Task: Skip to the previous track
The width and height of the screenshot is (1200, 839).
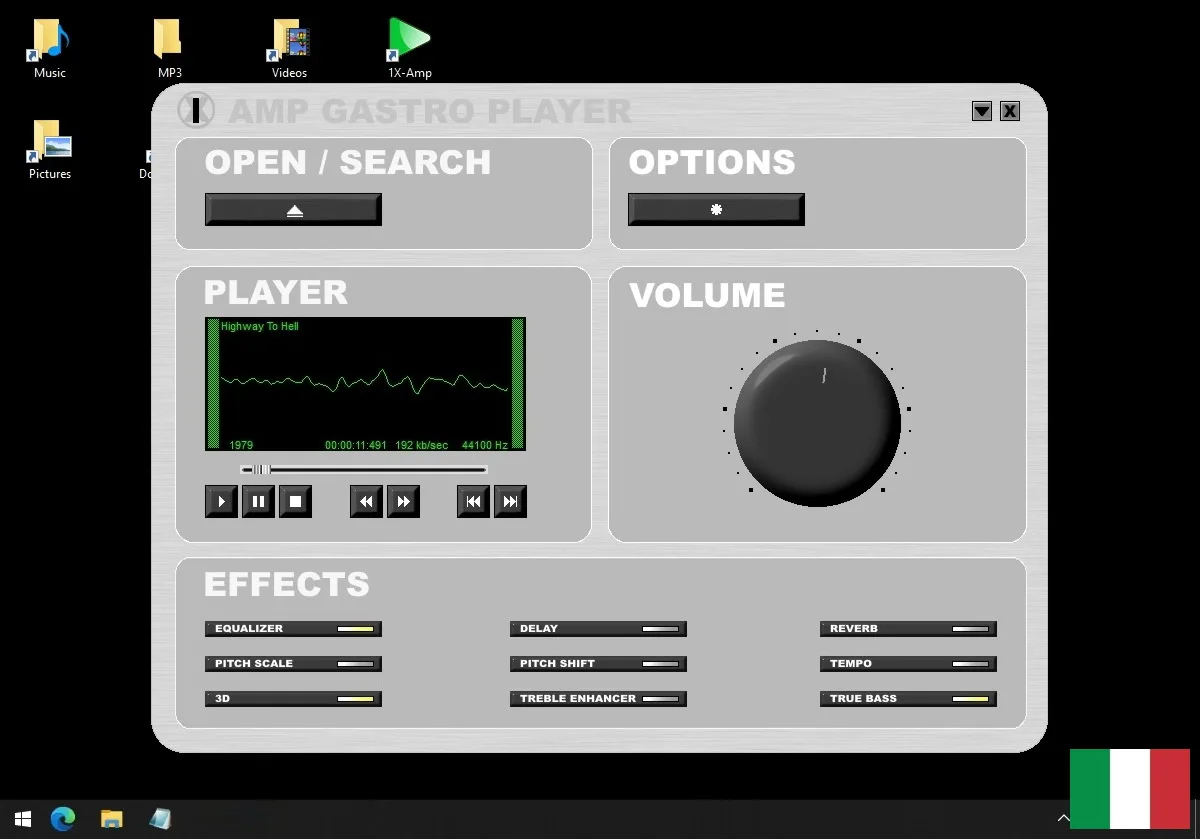Action: coord(472,501)
